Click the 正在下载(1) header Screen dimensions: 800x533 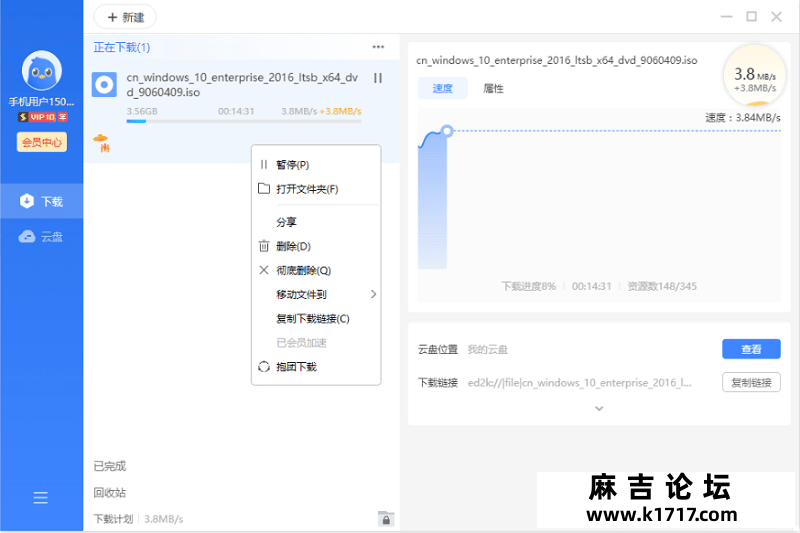[122, 47]
